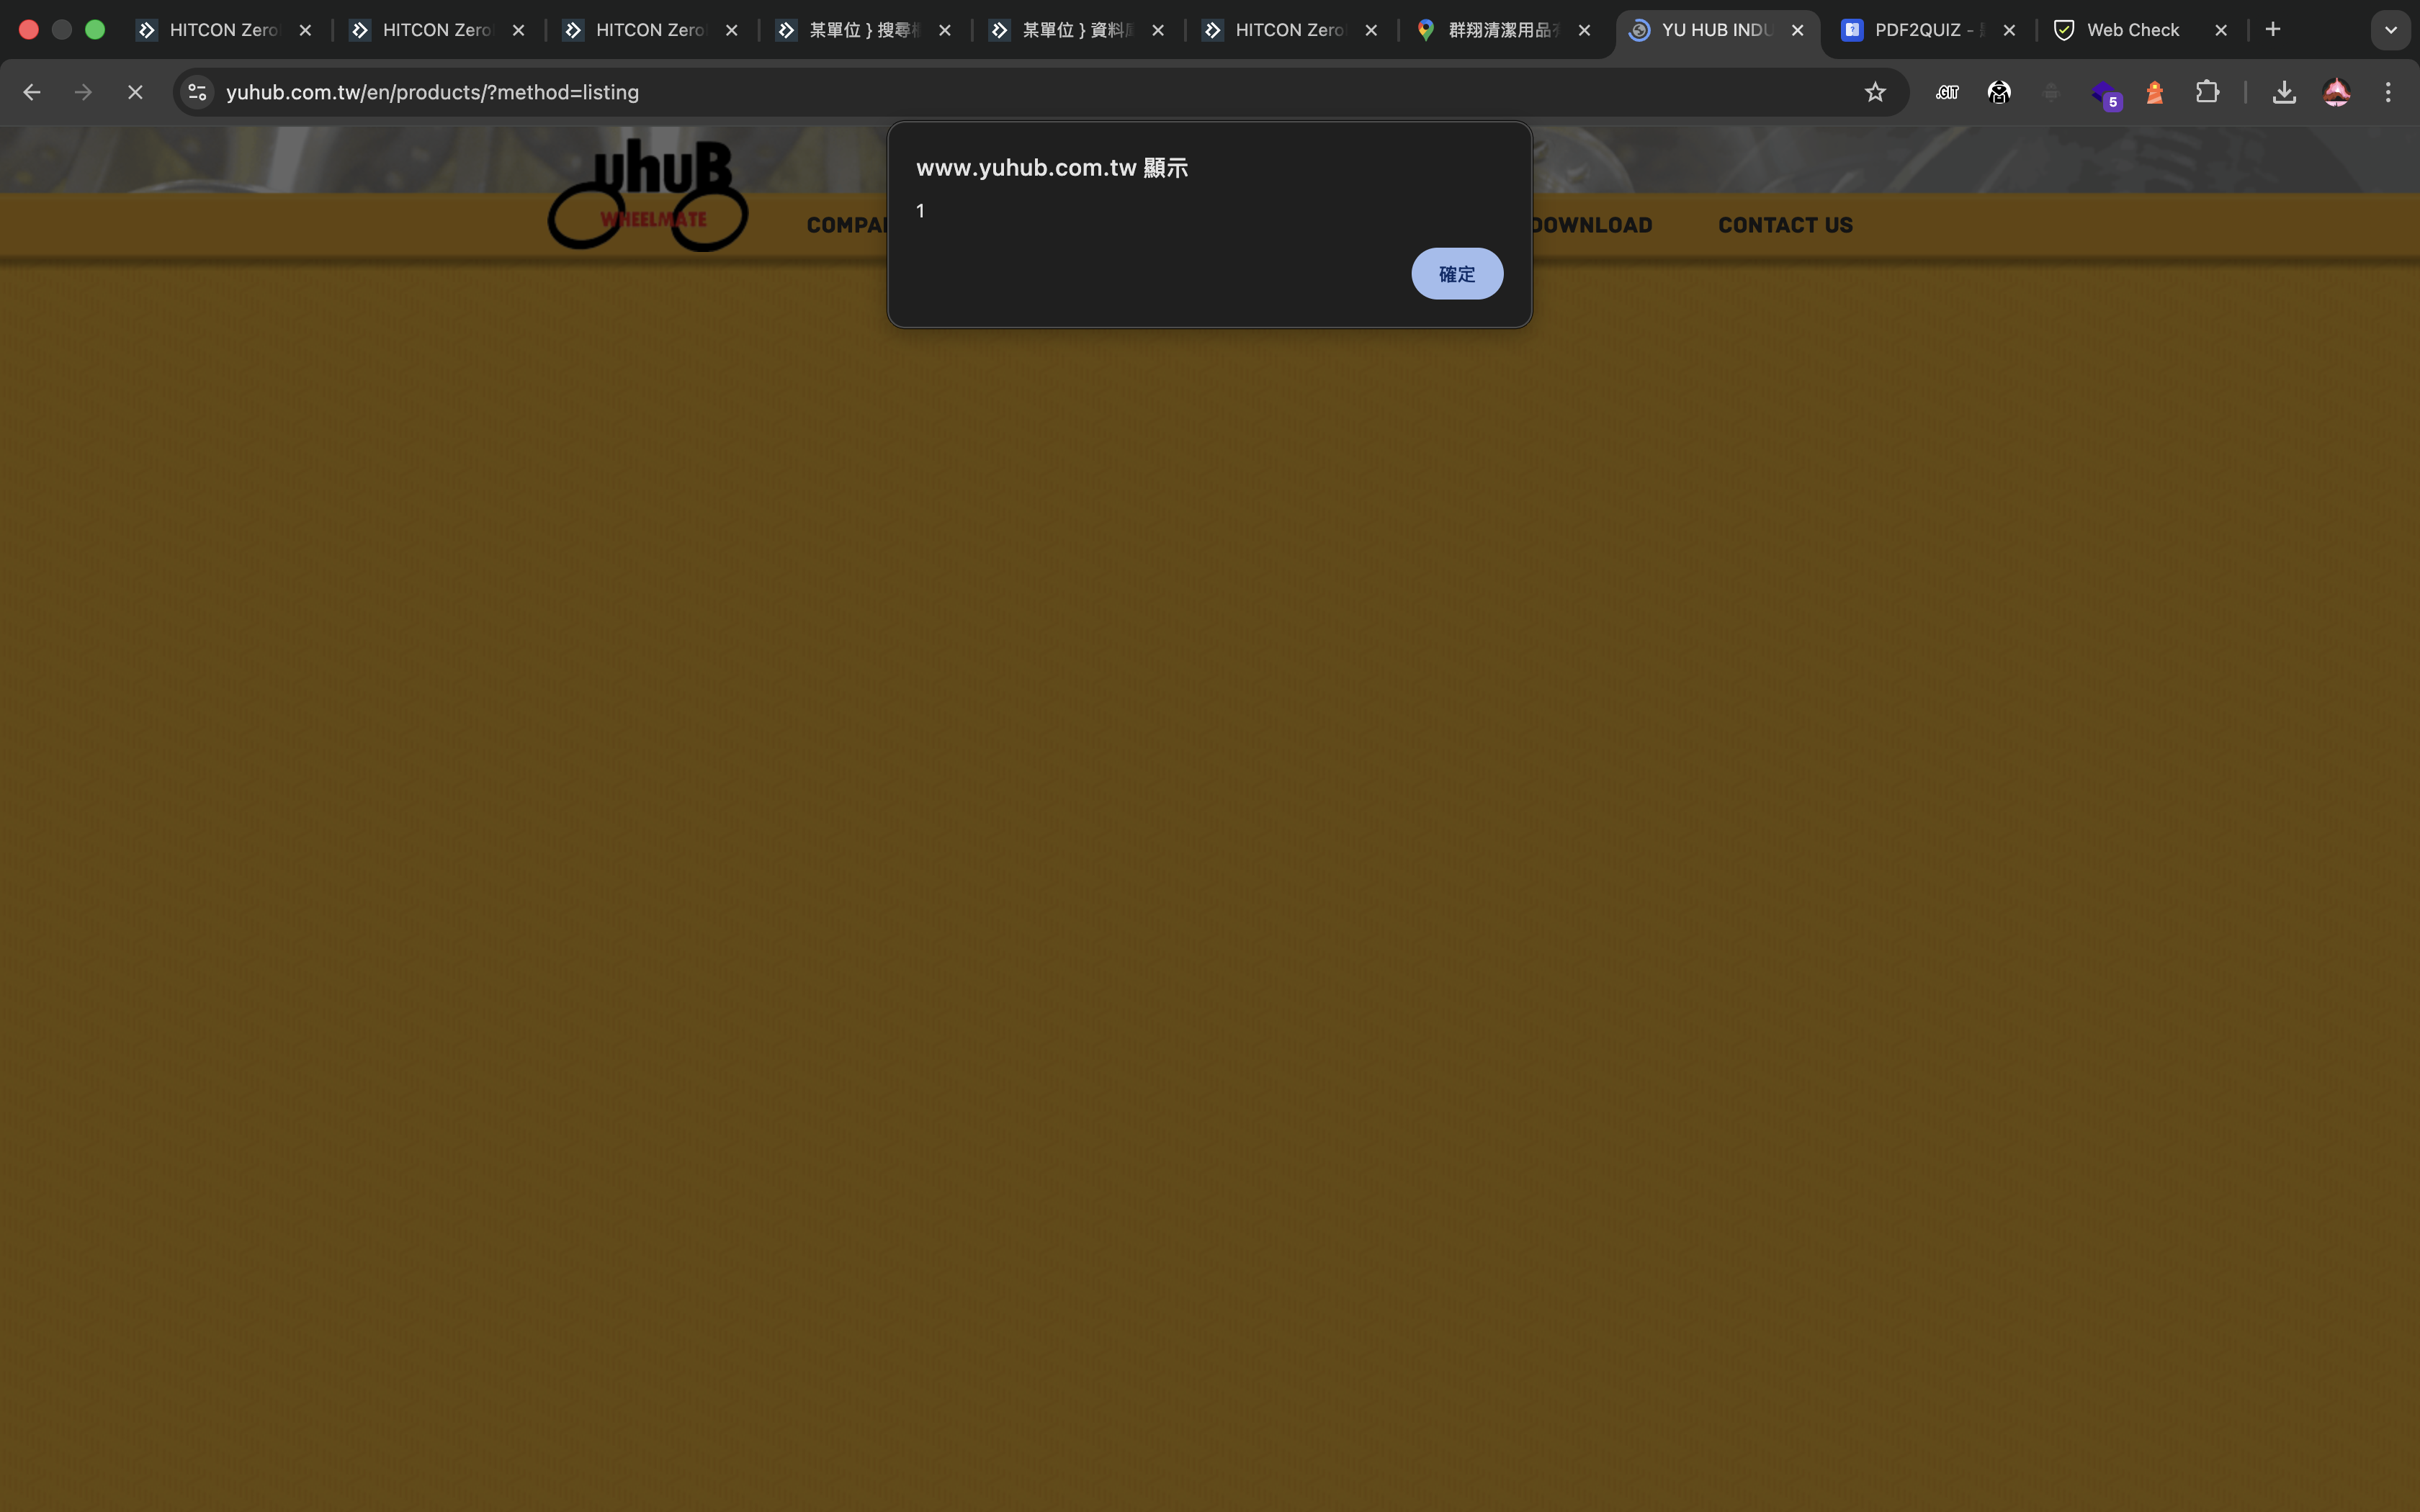The height and width of the screenshot is (1512, 2420).
Task: Close the first HITCON Zero tab
Action: pyautogui.click(x=305, y=30)
